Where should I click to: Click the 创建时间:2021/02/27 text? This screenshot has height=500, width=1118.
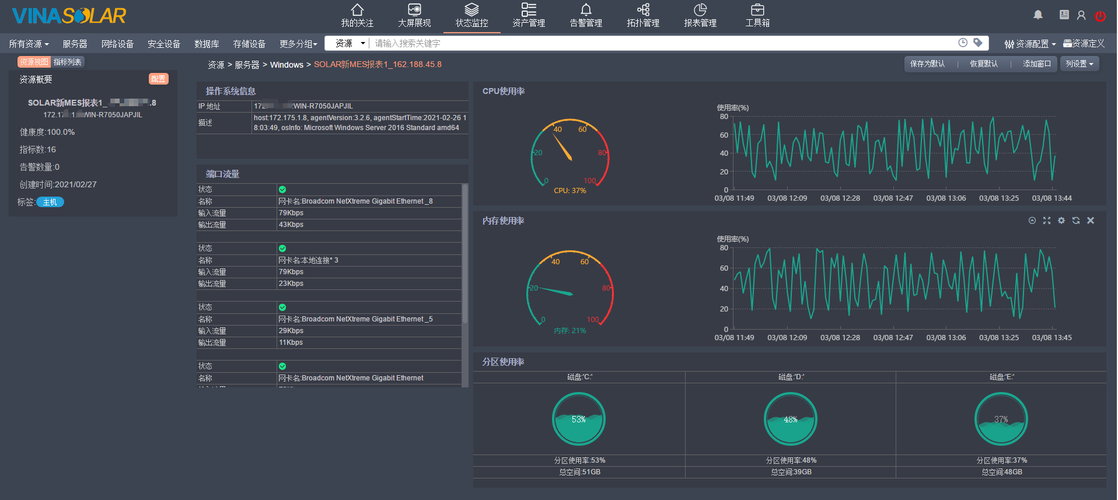tap(58, 184)
